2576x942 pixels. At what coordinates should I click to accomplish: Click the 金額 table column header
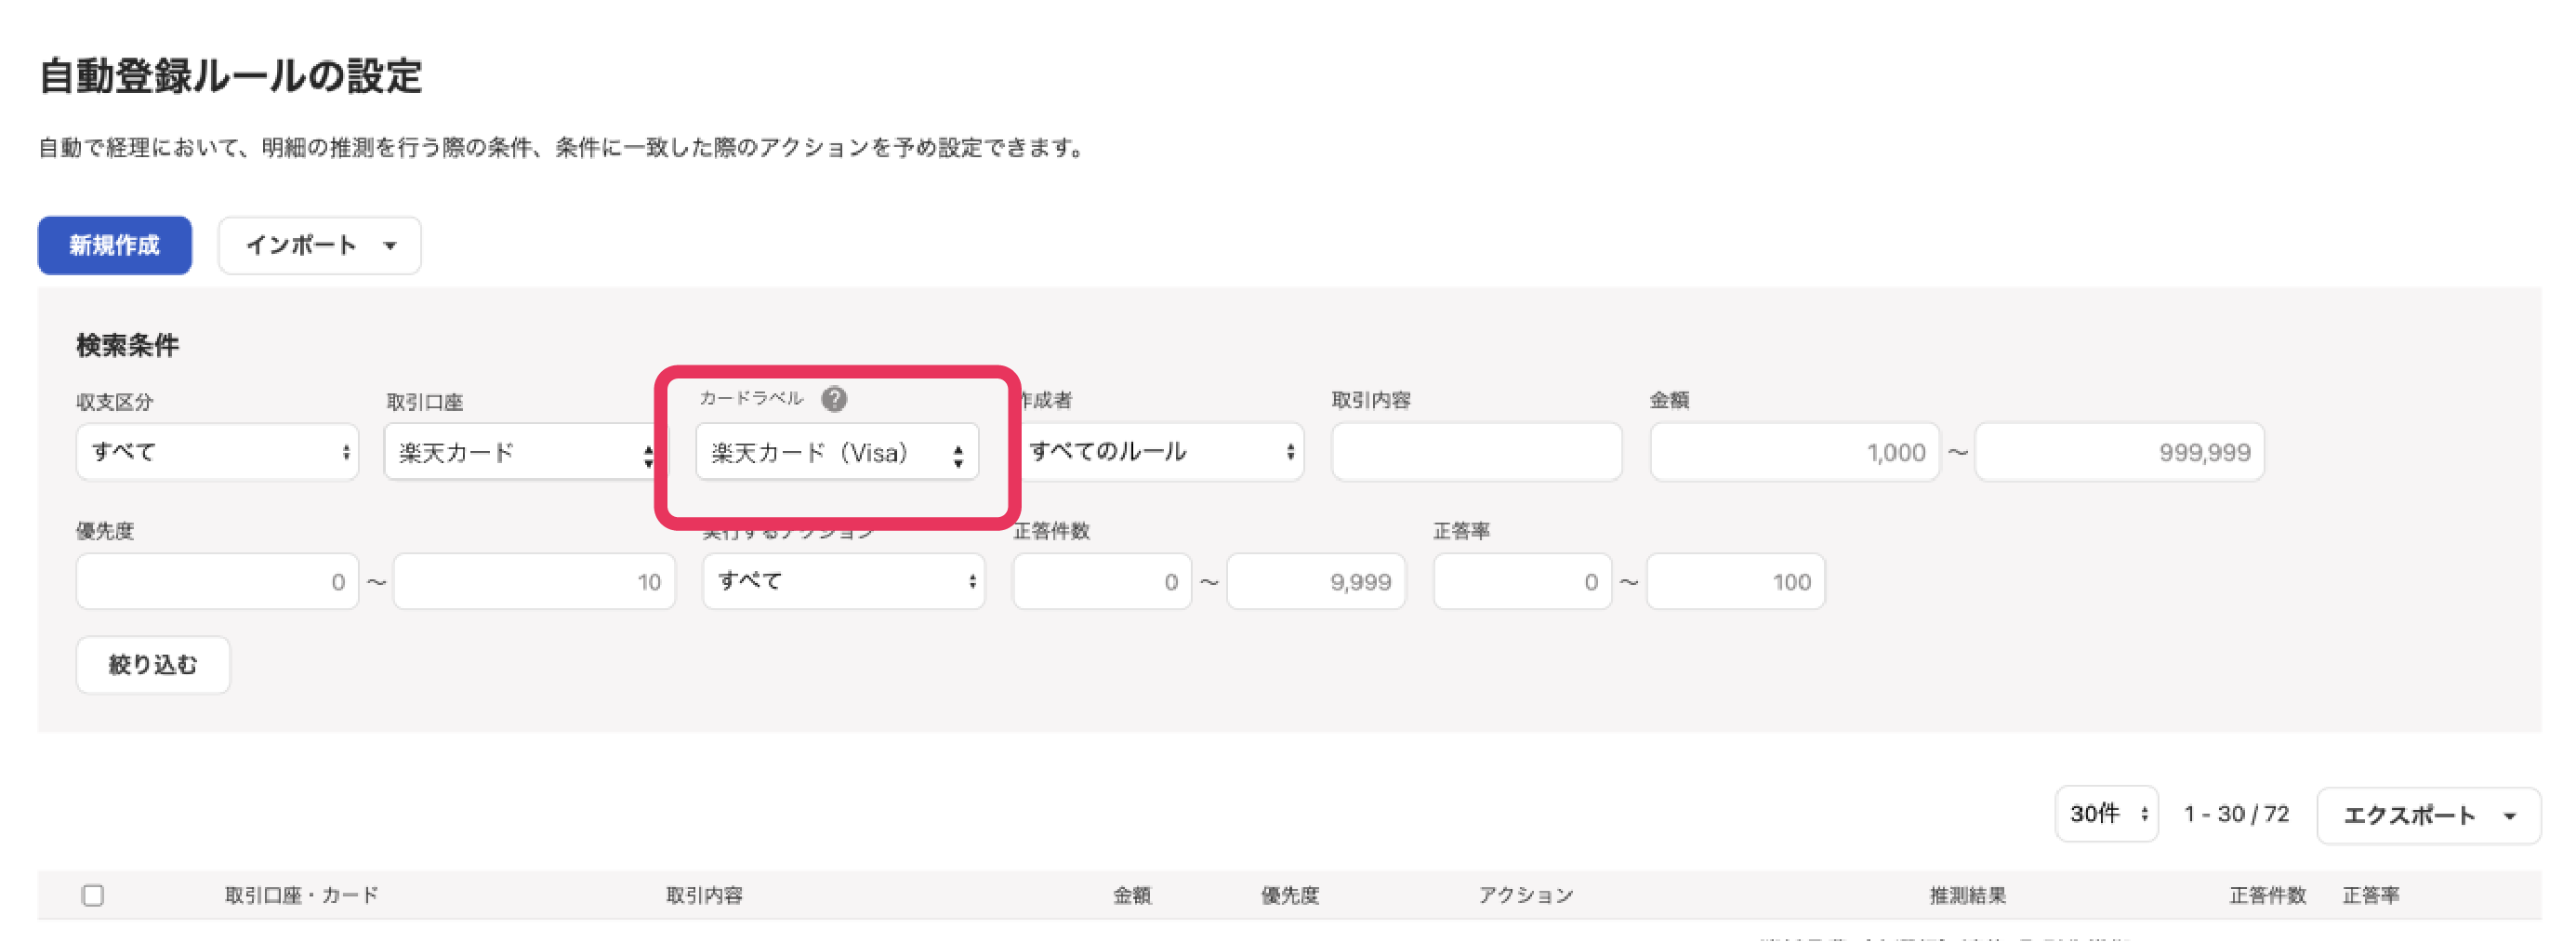(x=1132, y=895)
